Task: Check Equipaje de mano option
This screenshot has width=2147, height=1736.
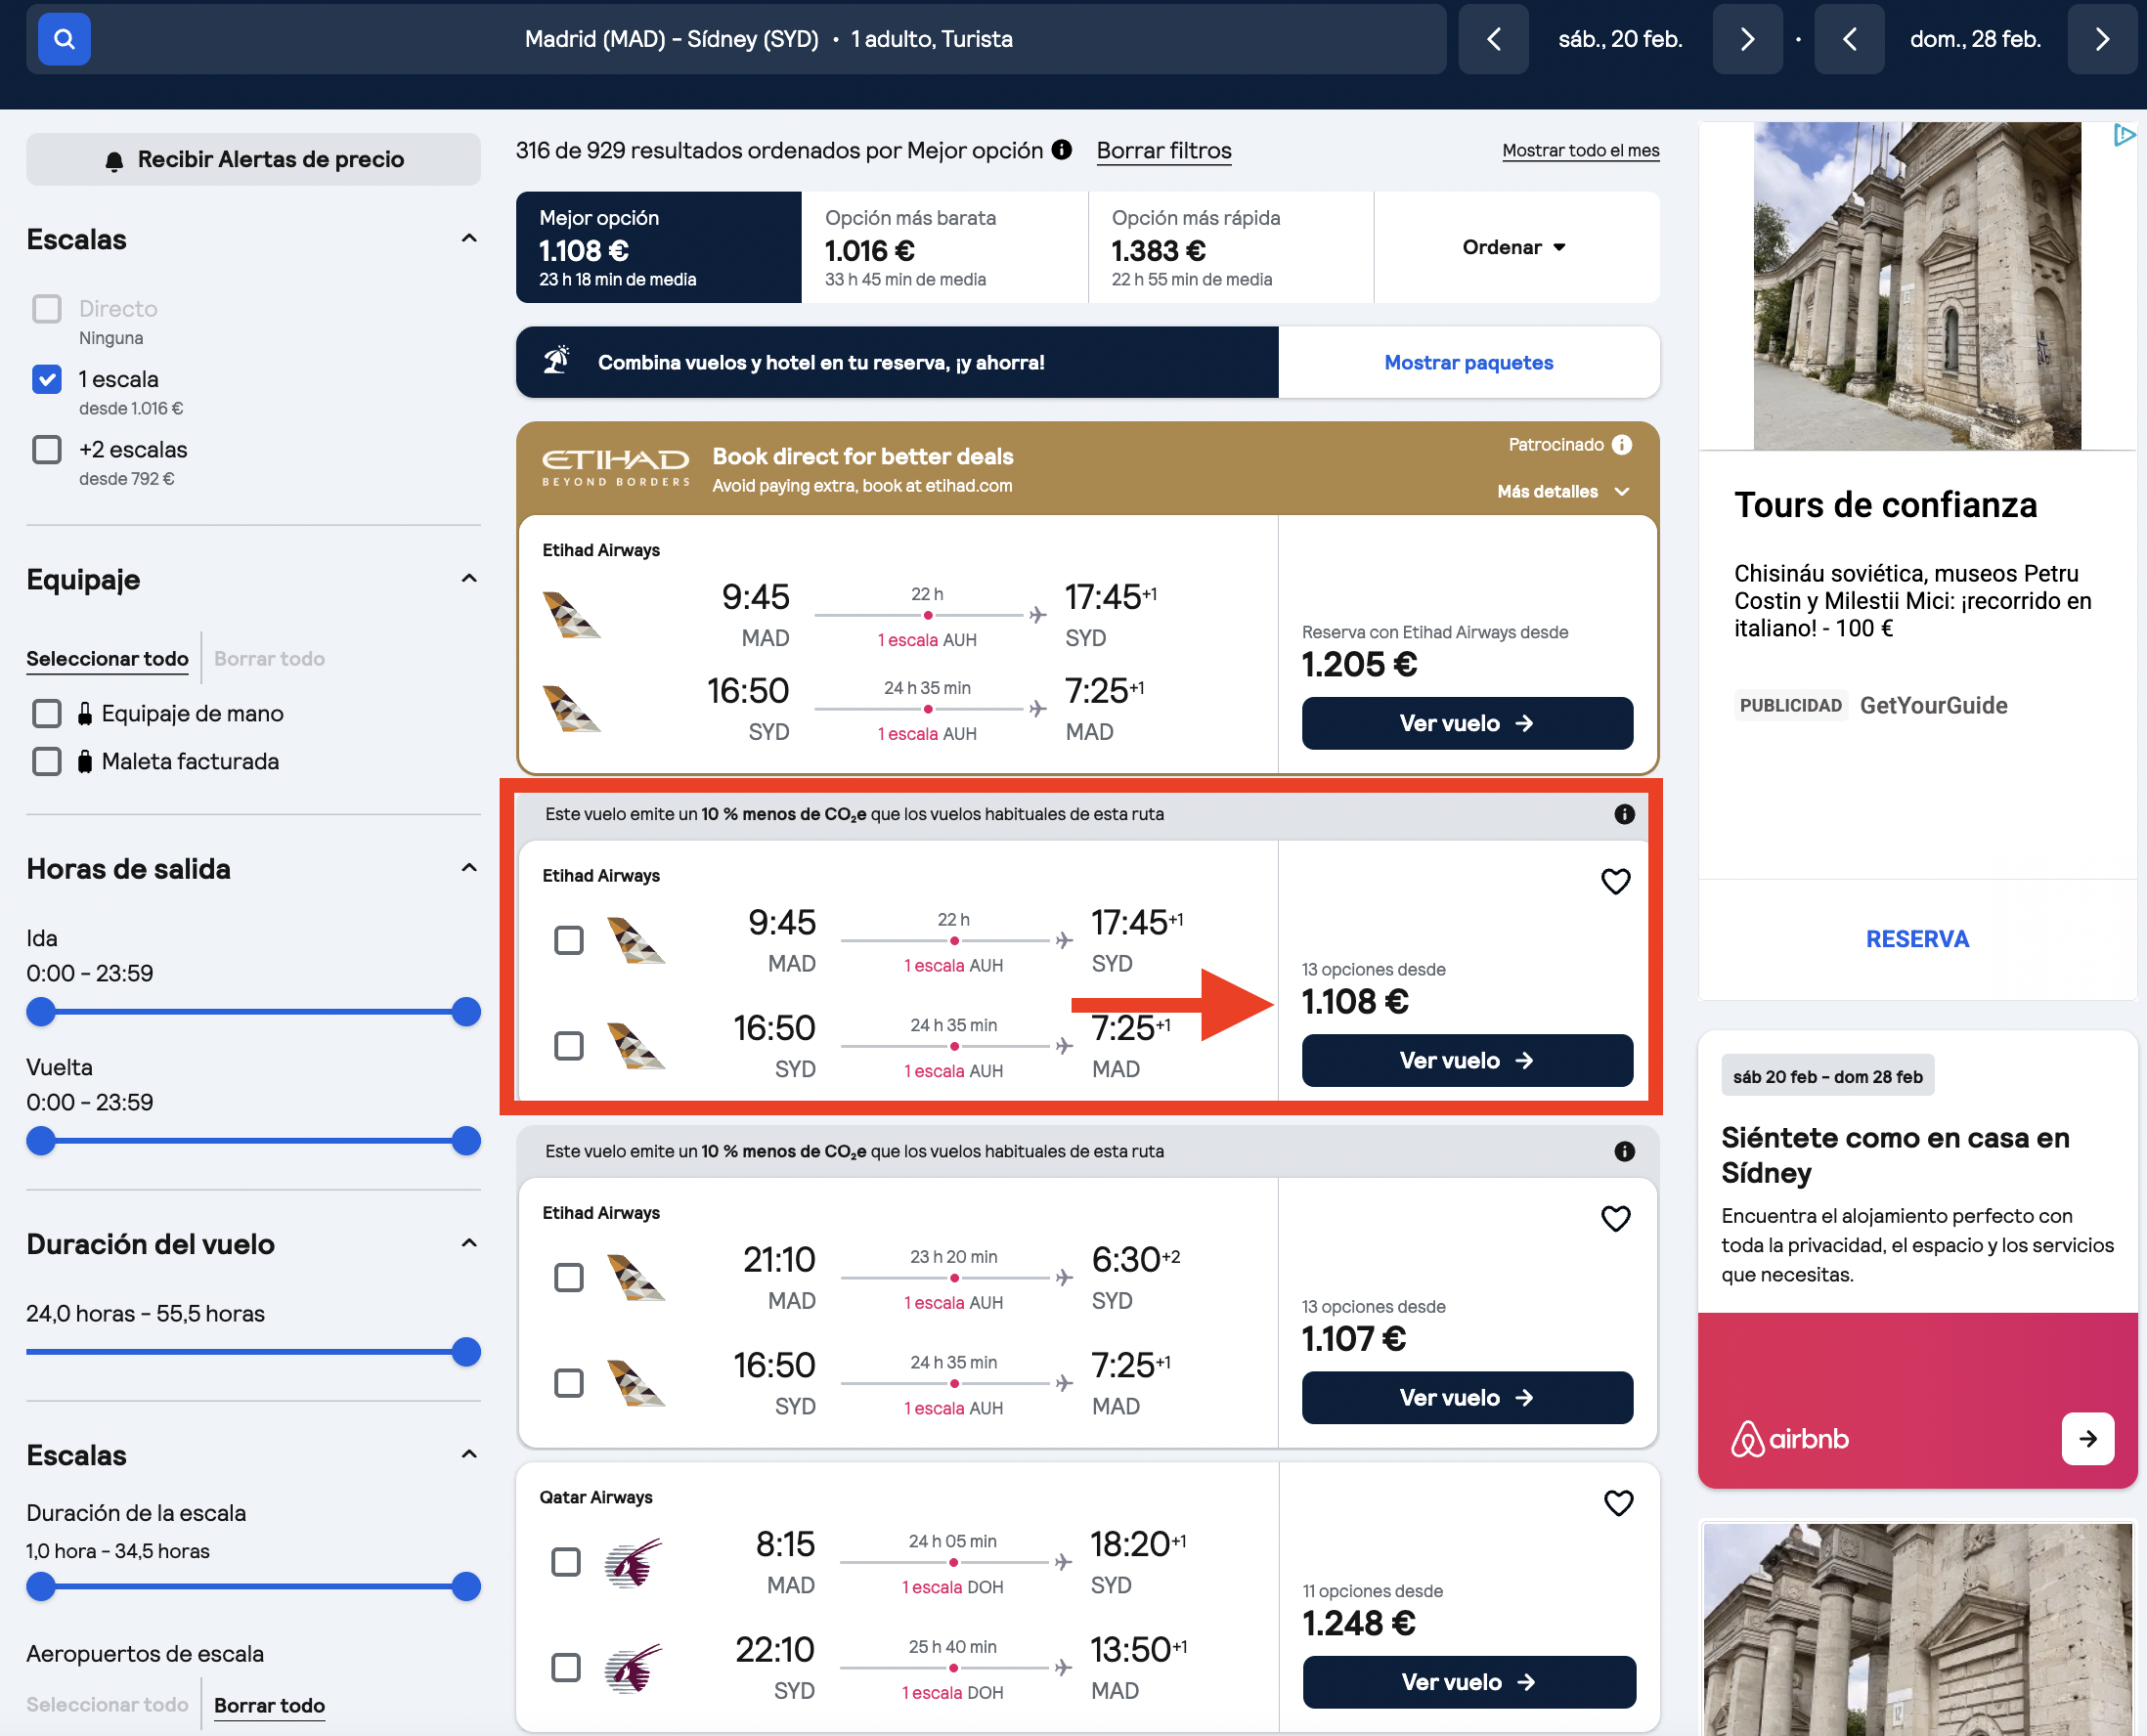Action: tap(47, 713)
